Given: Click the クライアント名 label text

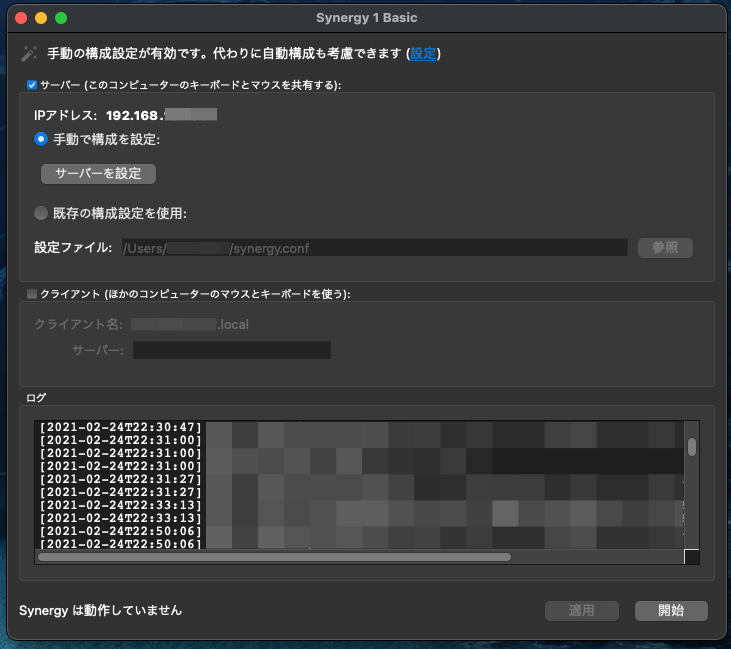Looking at the screenshot, I should pyautogui.click(x=78, y=324).
